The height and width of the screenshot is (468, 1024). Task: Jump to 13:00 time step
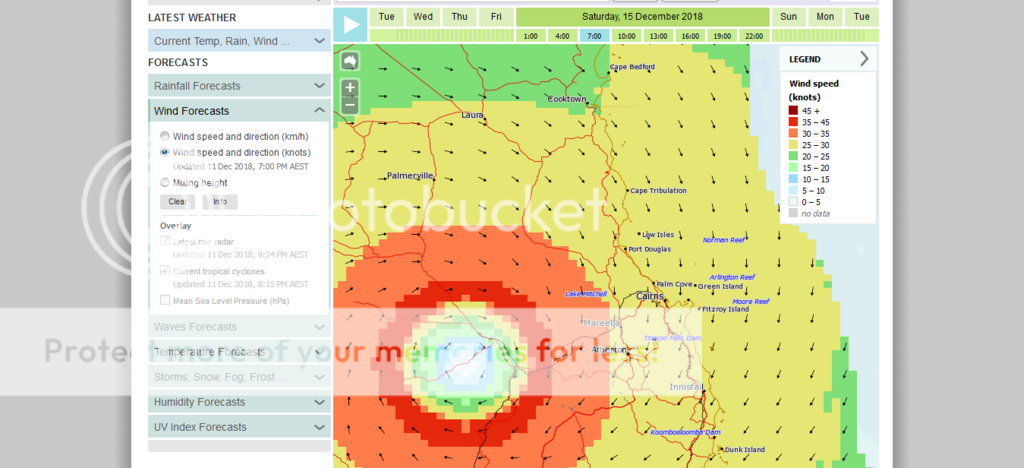click(x=658, y=36)
